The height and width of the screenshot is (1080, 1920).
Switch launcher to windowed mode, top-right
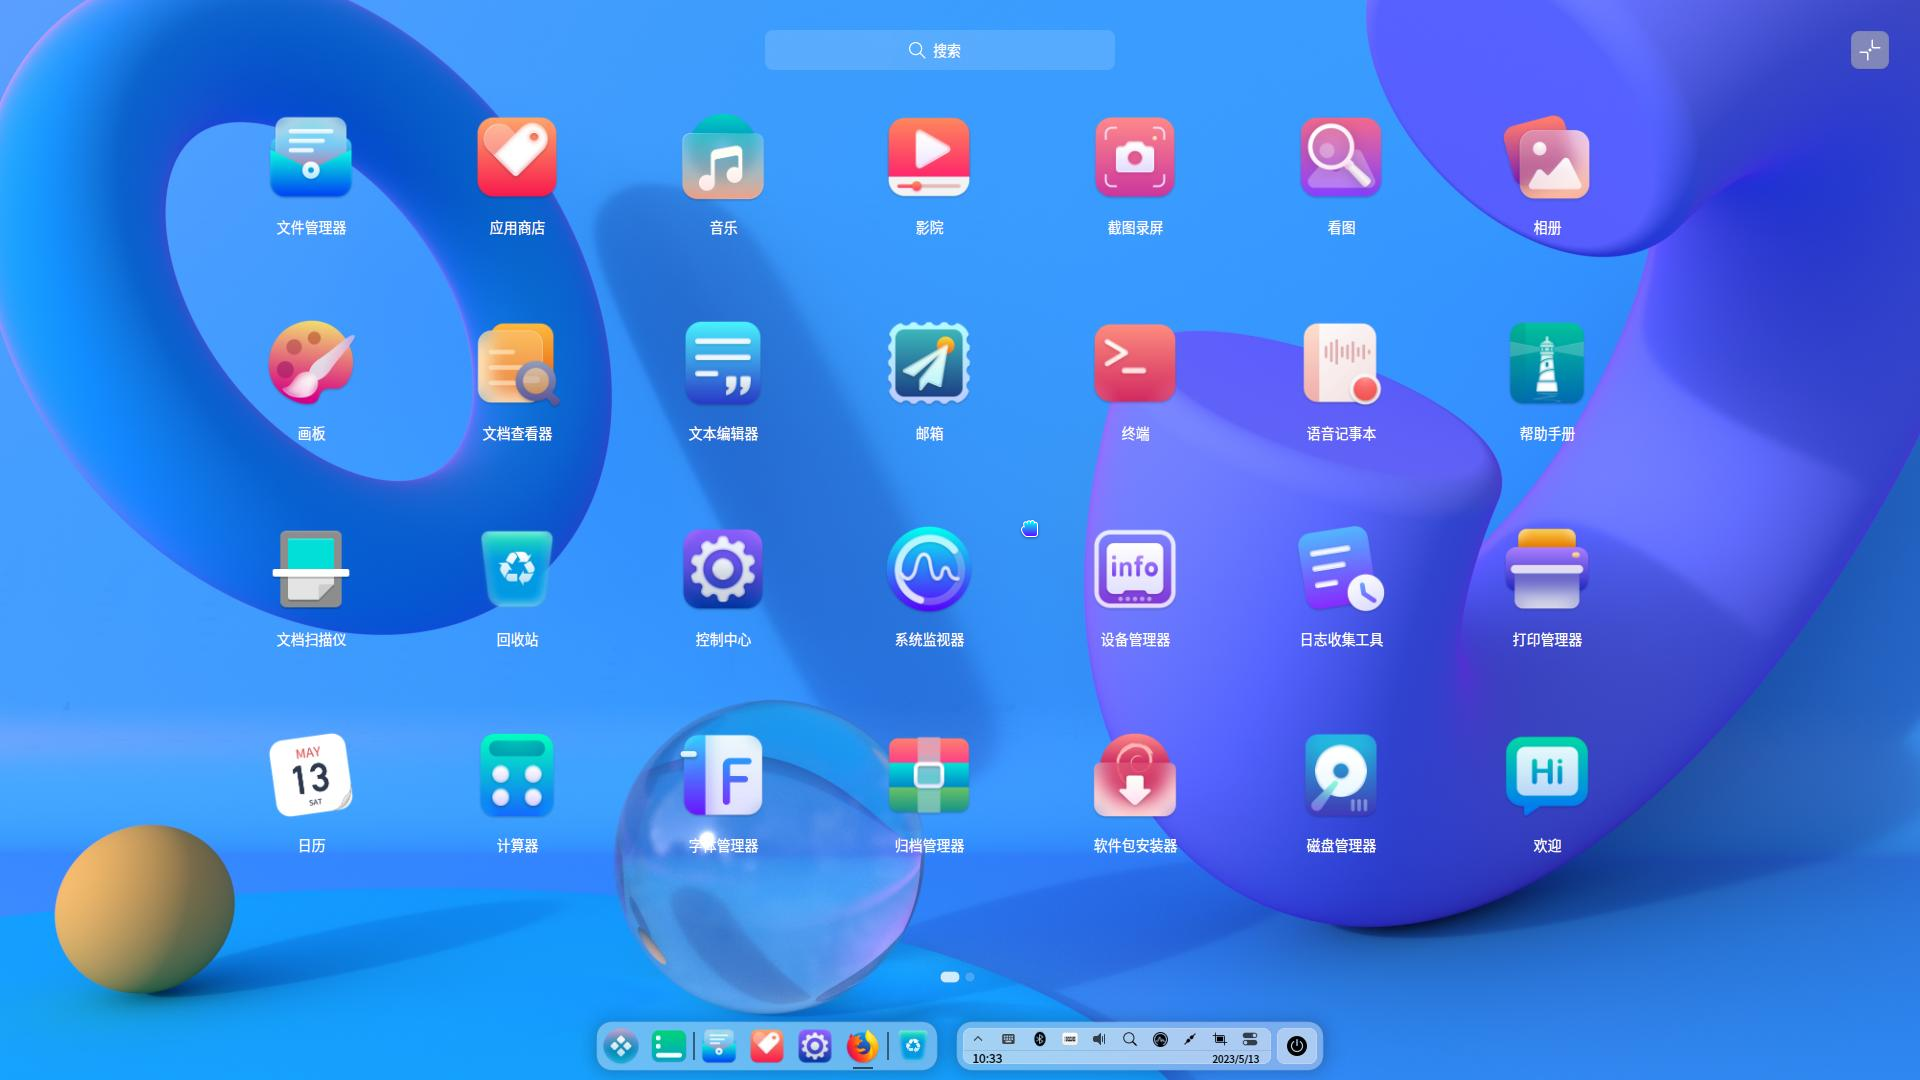coord(1870,50)
